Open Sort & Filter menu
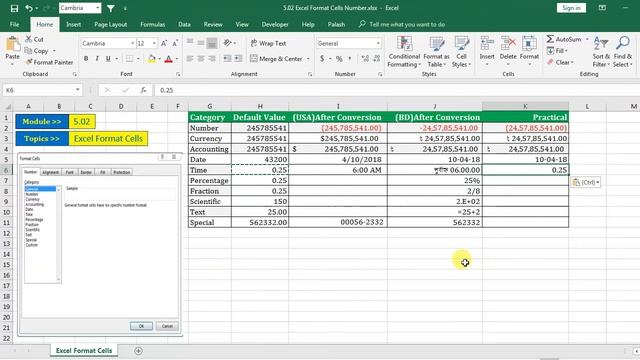 click(601, 52)
